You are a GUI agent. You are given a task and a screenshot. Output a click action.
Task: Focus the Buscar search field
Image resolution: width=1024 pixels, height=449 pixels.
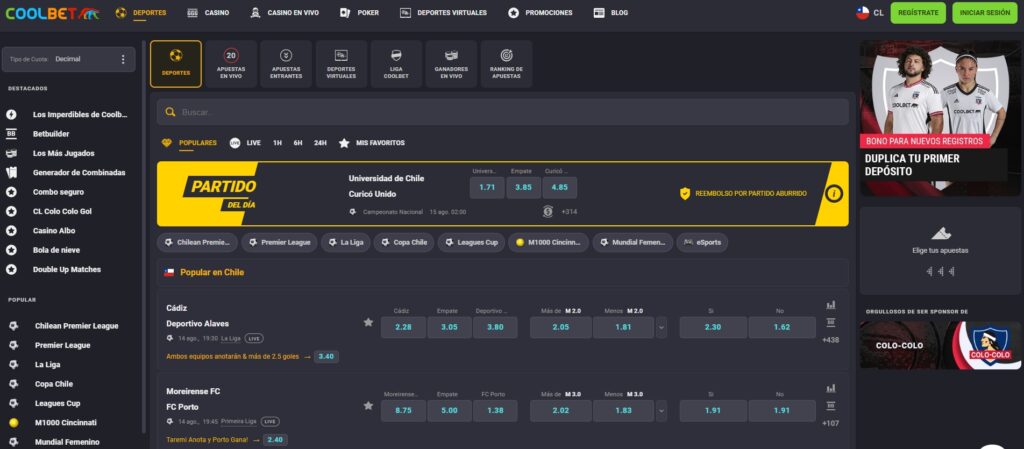pos(503,112)
